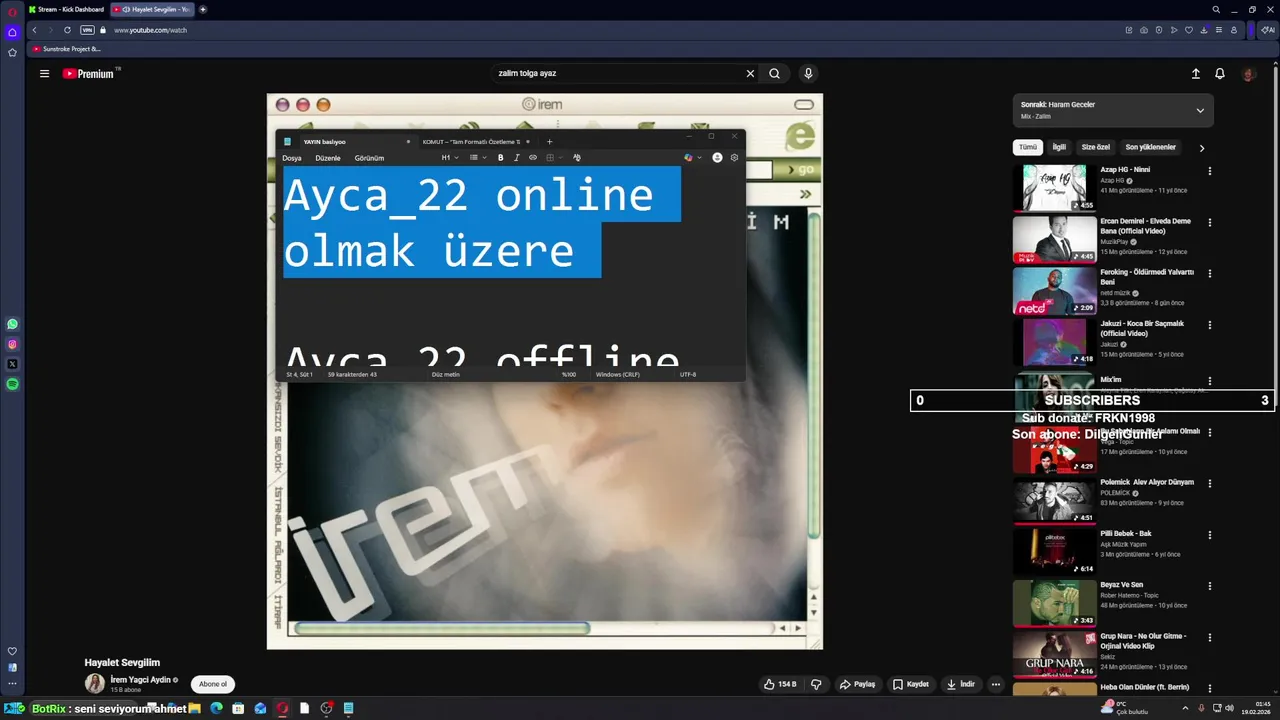Open the YouTube upload create button

tap(1195, 73)
